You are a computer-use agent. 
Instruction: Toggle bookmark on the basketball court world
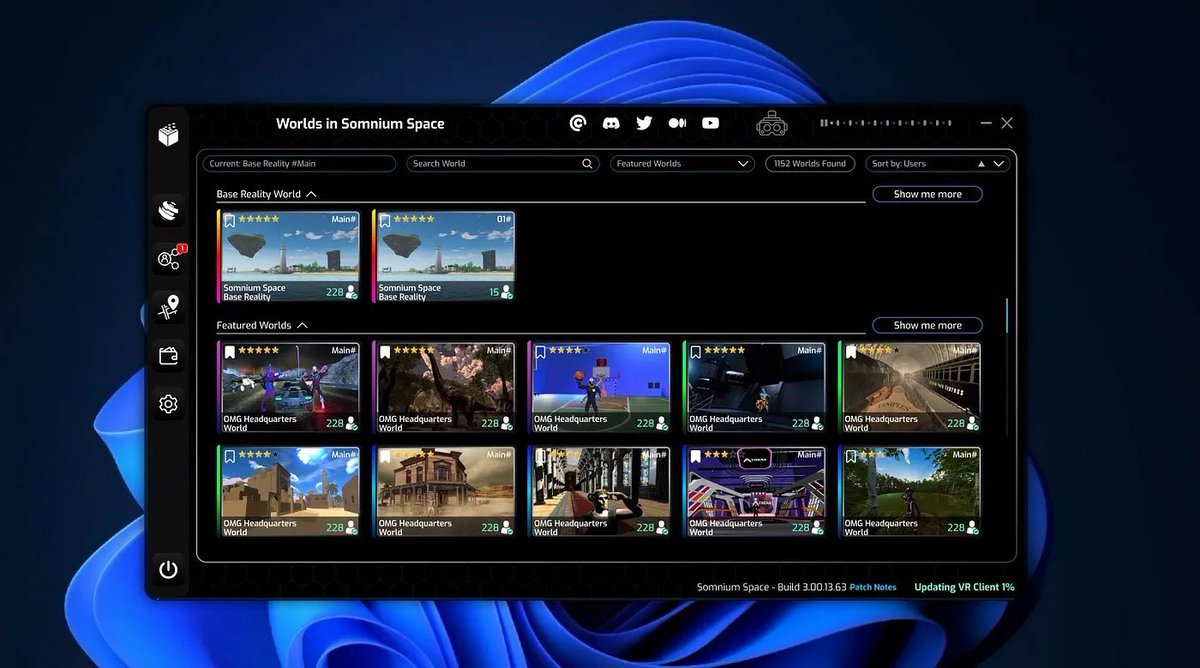coord(541,352)
